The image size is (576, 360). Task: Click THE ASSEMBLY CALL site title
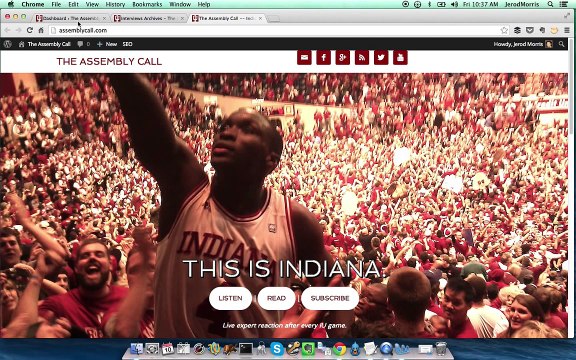109,61
